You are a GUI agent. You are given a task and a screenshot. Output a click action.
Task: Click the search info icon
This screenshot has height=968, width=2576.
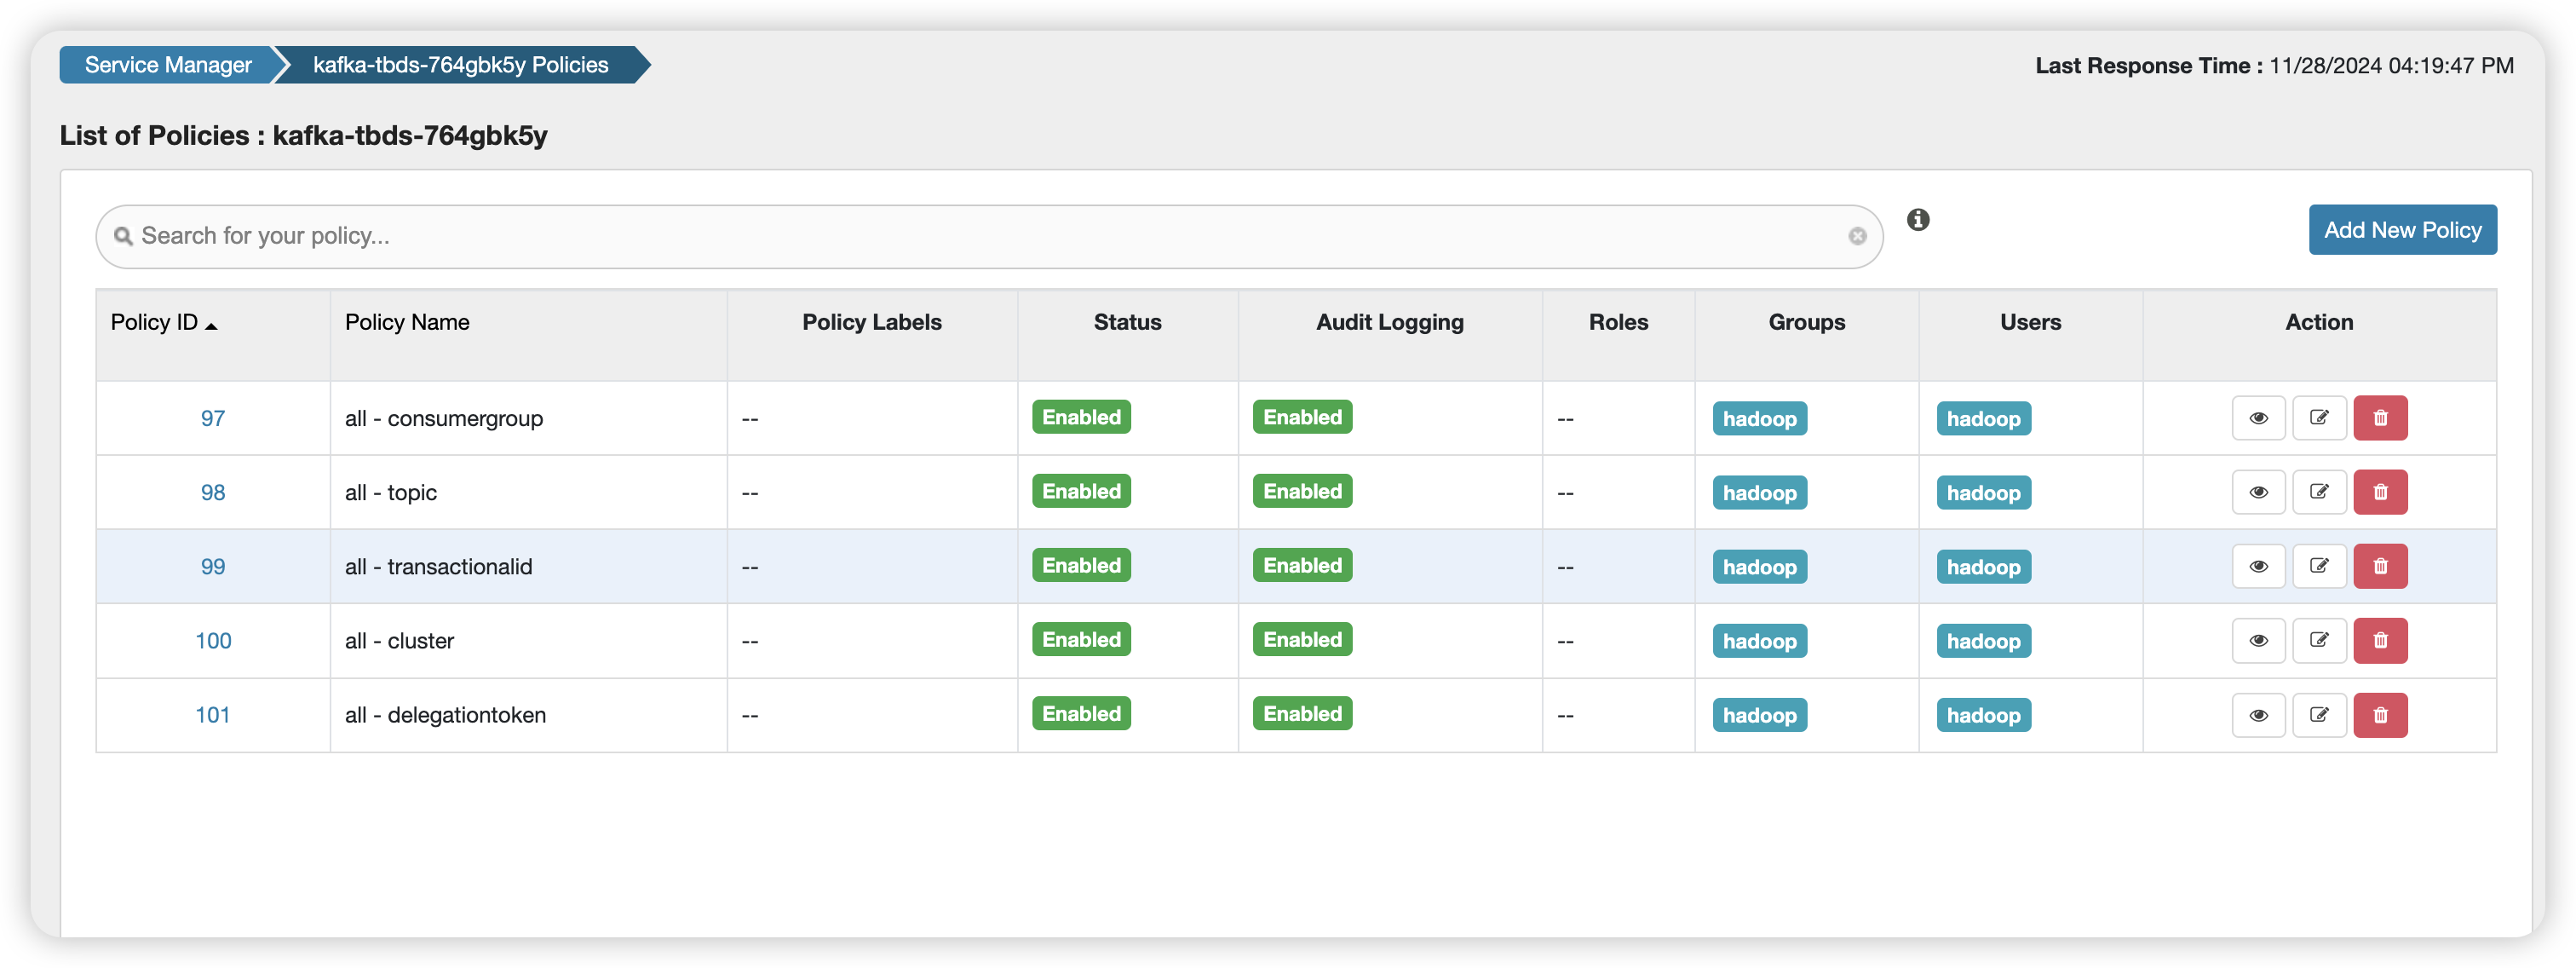[1917, 220]
